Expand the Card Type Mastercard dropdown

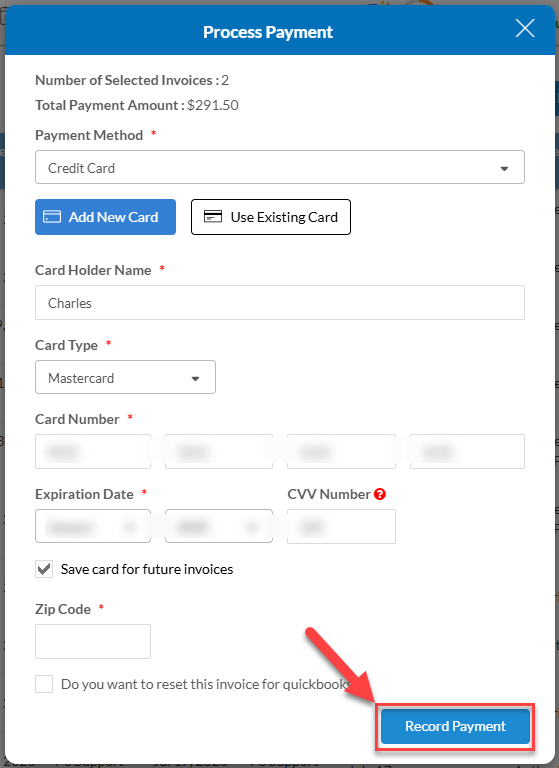point(125,377)
